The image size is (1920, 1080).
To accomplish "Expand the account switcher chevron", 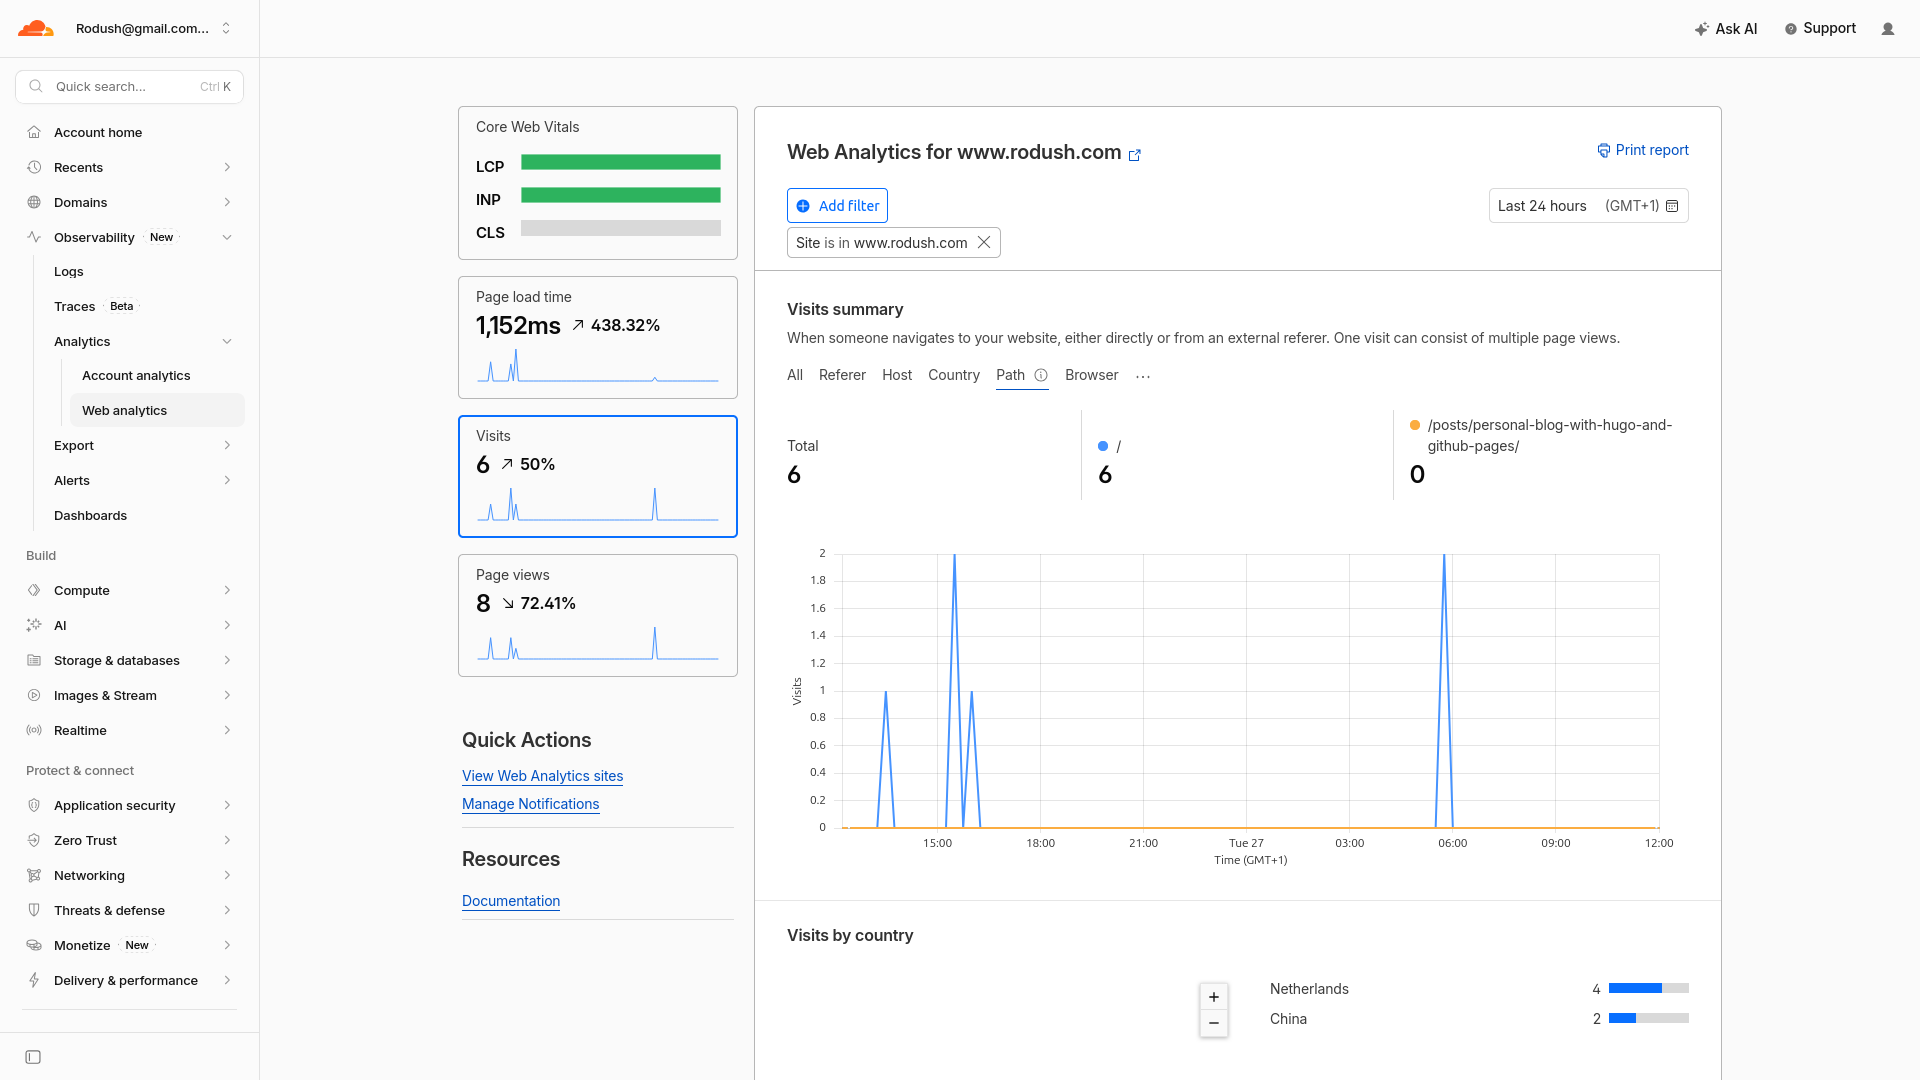I will [226, 28].
